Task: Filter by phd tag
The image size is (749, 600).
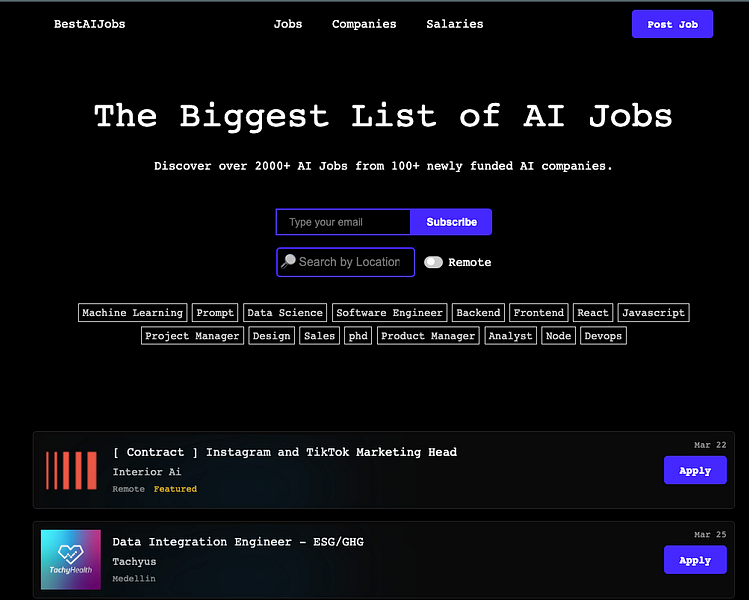Action: point(358,335)
